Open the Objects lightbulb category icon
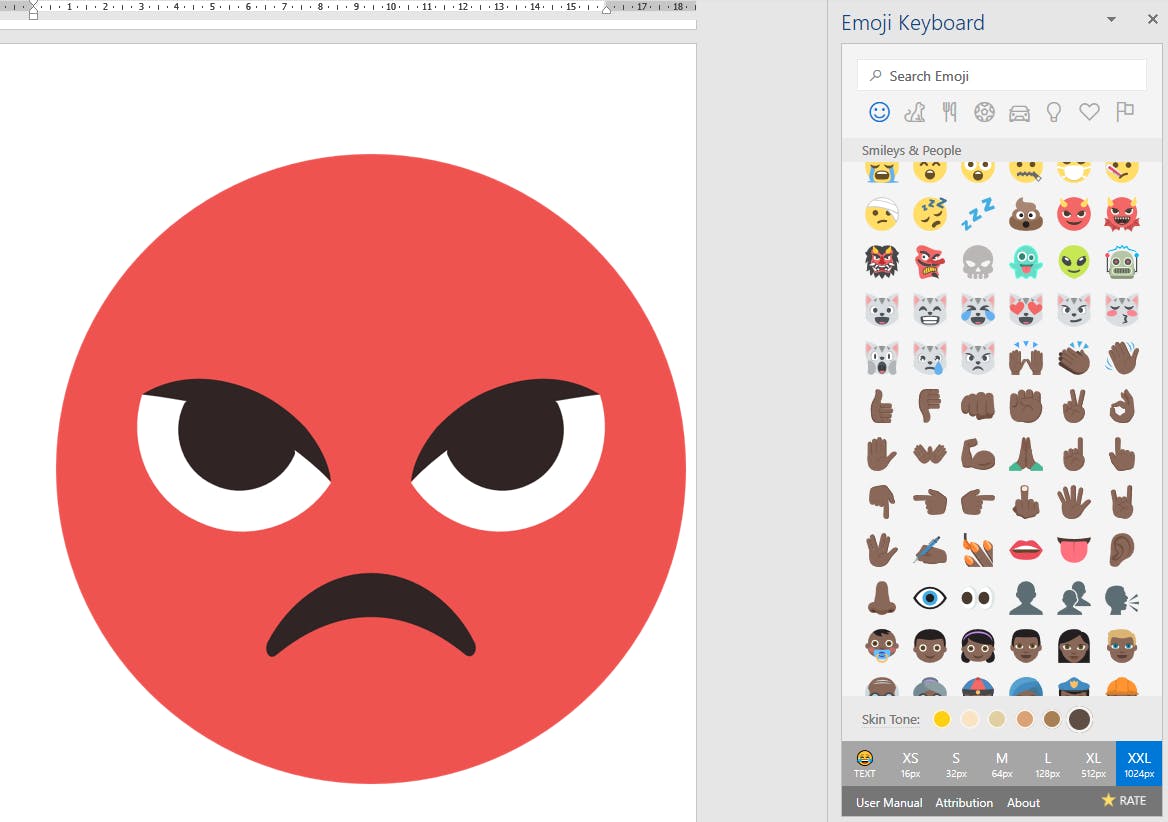 point(1054,112)
